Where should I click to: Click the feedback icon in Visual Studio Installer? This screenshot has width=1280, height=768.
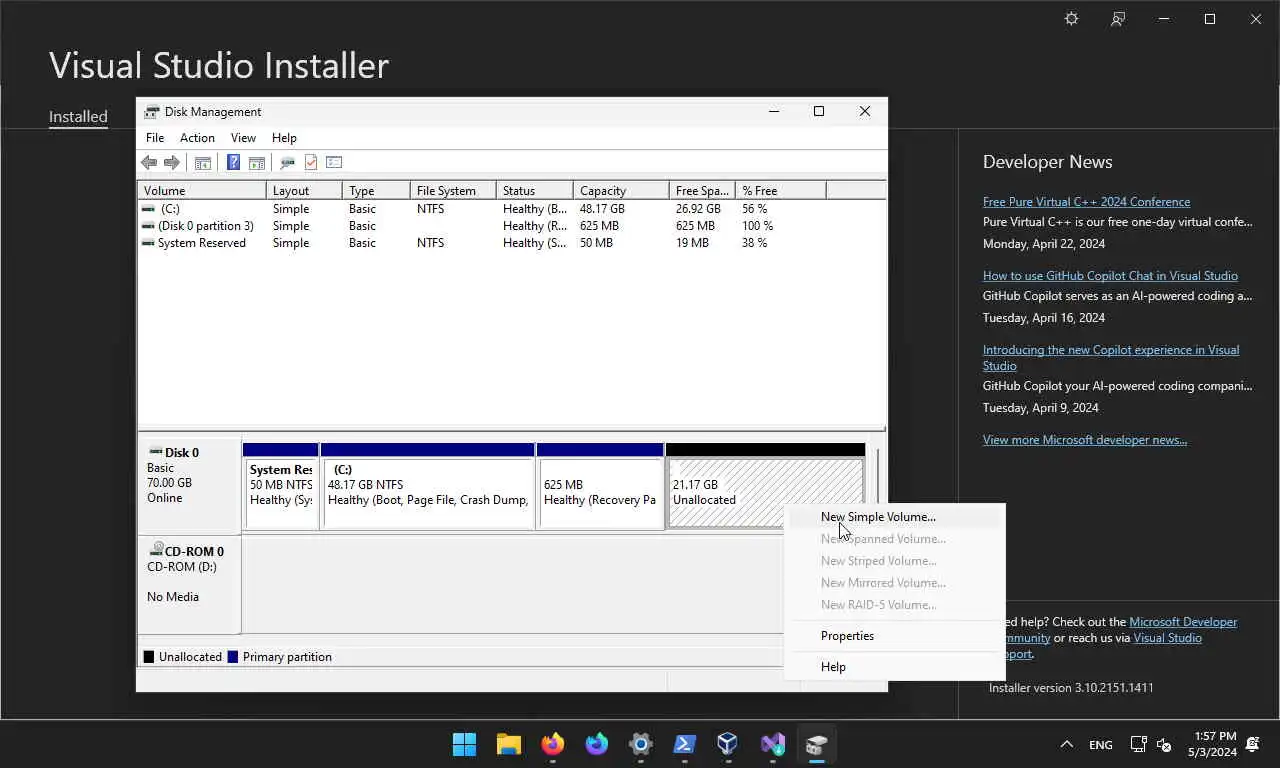tap(1118, 19)
